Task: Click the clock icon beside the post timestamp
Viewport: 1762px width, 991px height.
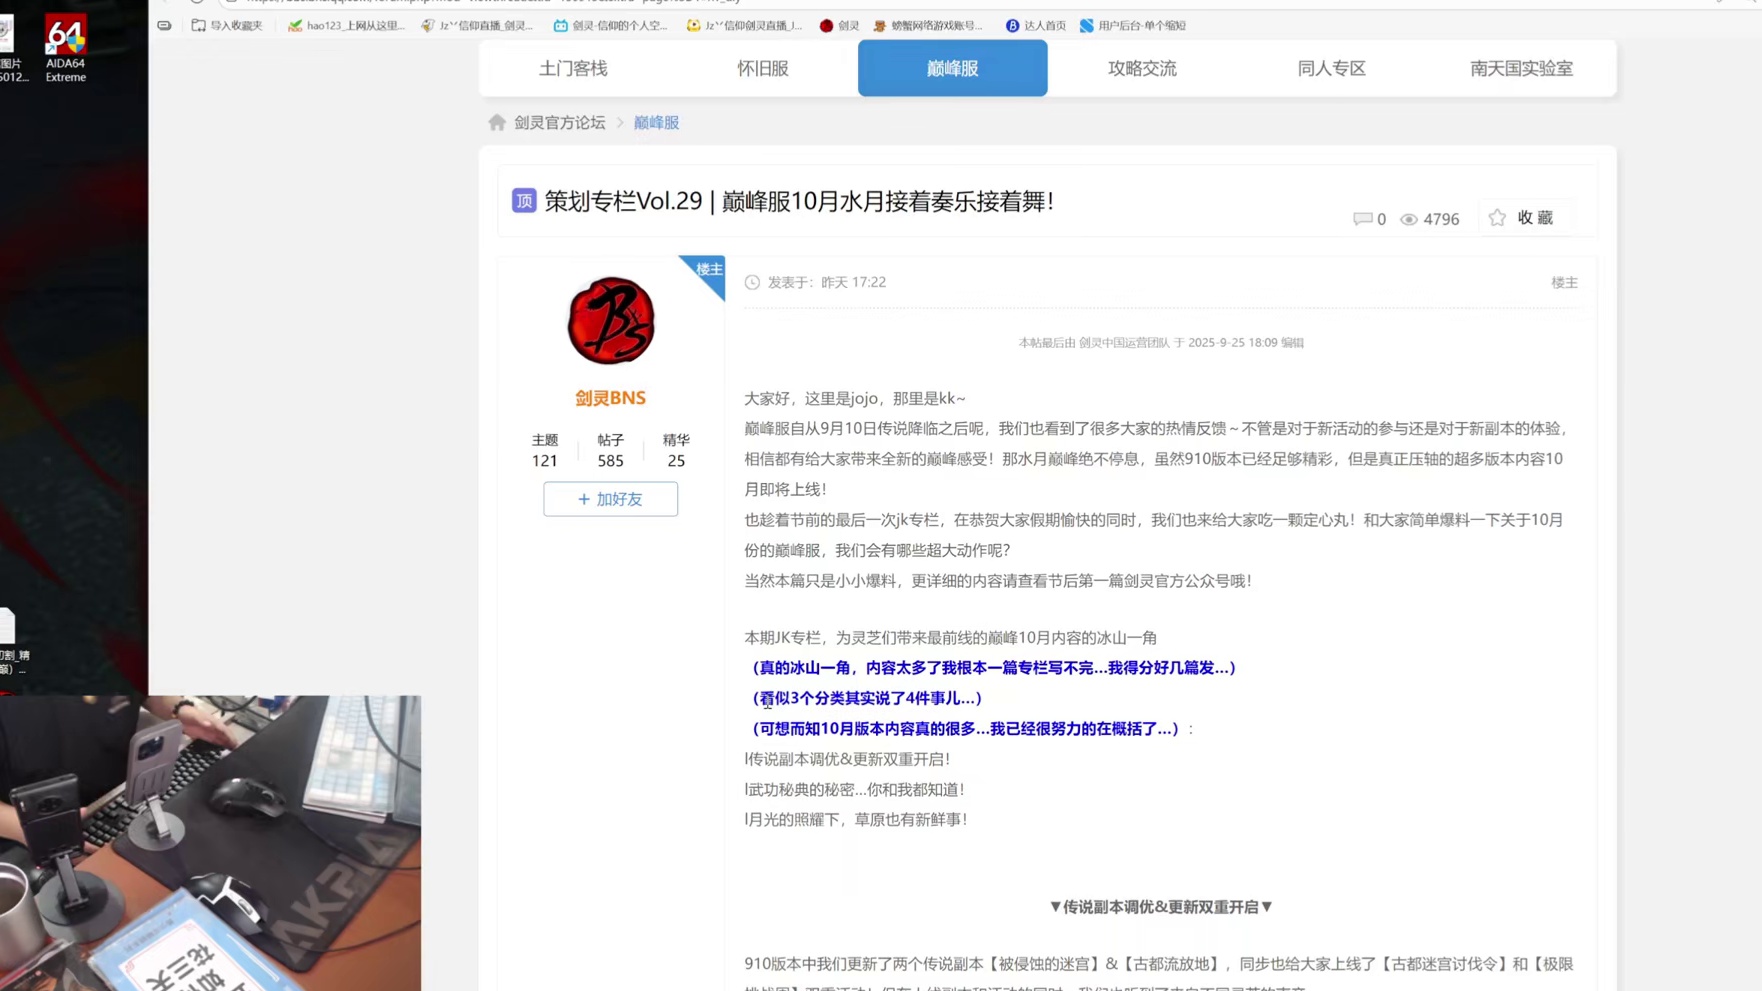Action: click(x=751, y=282)
